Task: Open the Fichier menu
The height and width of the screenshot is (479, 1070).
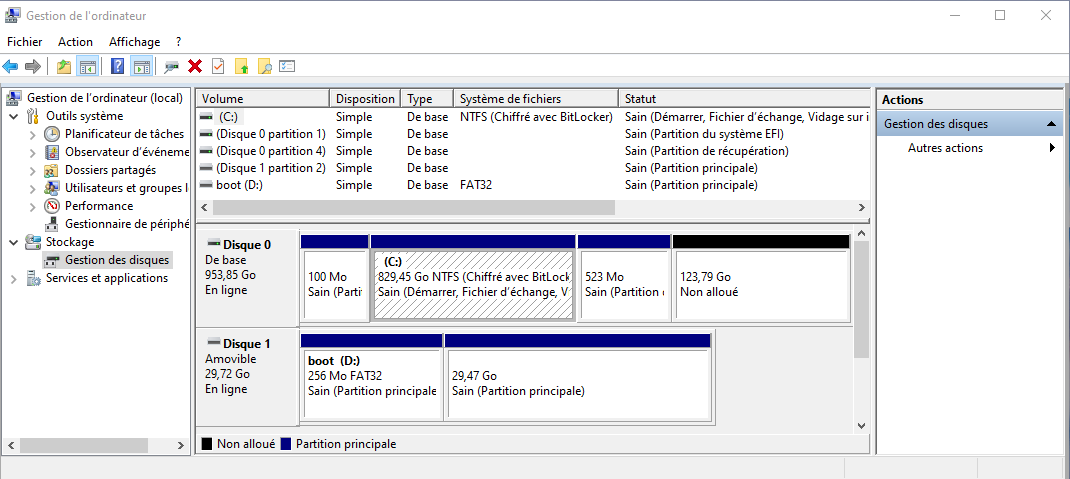Action: coord(25,42)
